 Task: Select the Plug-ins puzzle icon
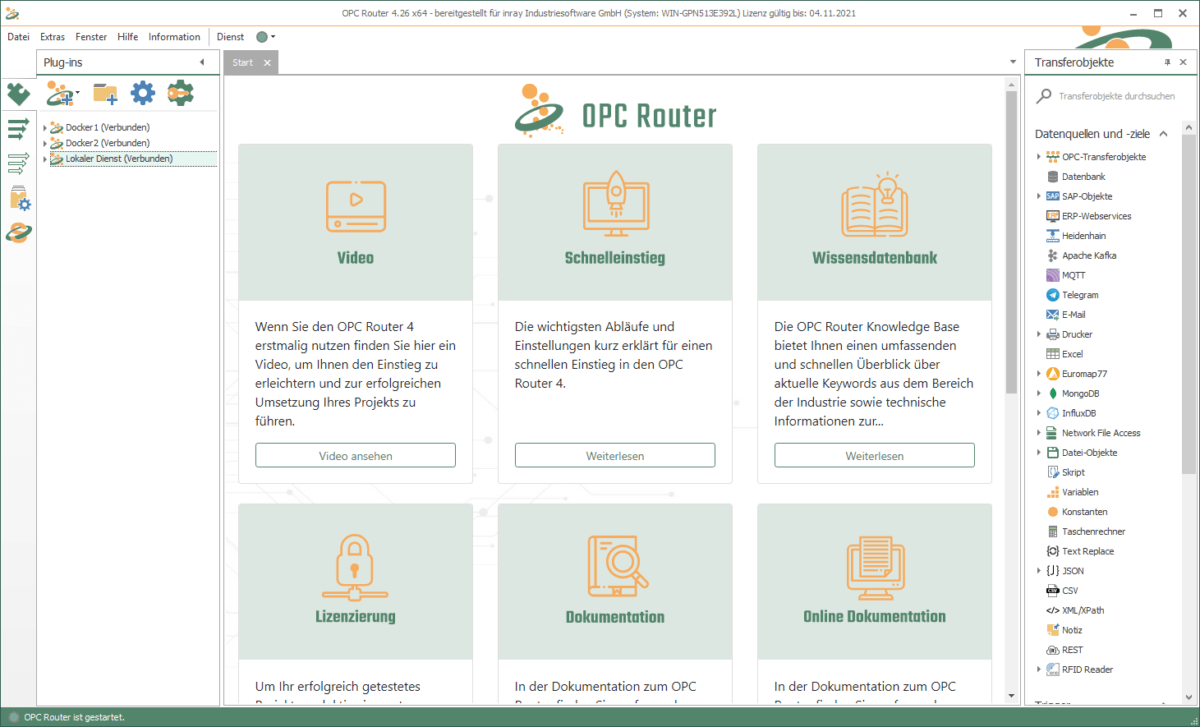(x=18, y=93)
